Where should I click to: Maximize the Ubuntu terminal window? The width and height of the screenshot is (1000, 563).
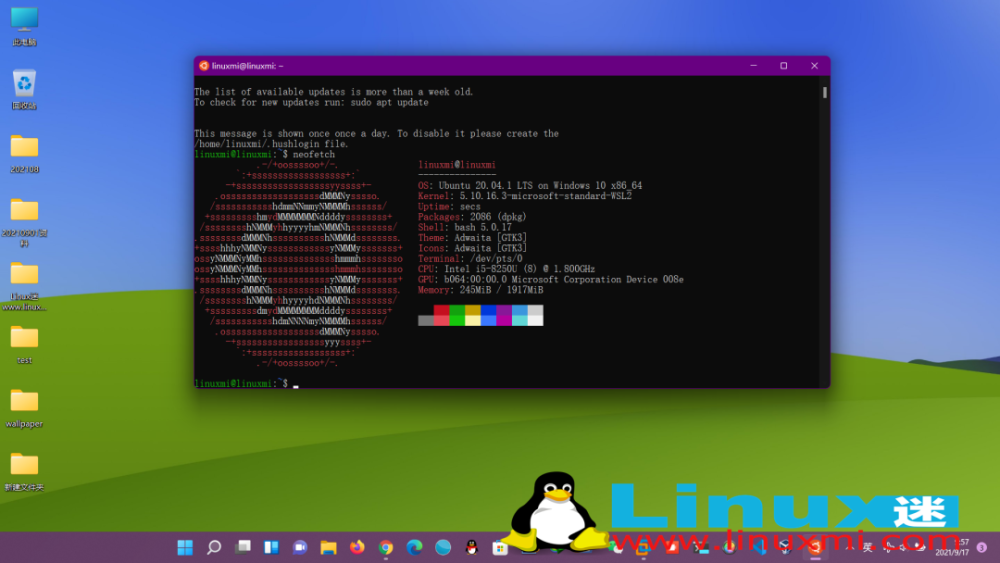pos(783,66)
